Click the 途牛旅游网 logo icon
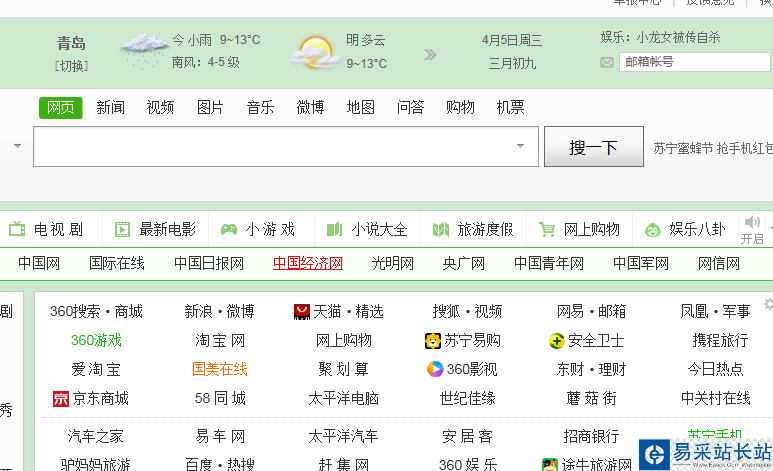Viewport: 773px width, 471px height. [x=550, y=465]
